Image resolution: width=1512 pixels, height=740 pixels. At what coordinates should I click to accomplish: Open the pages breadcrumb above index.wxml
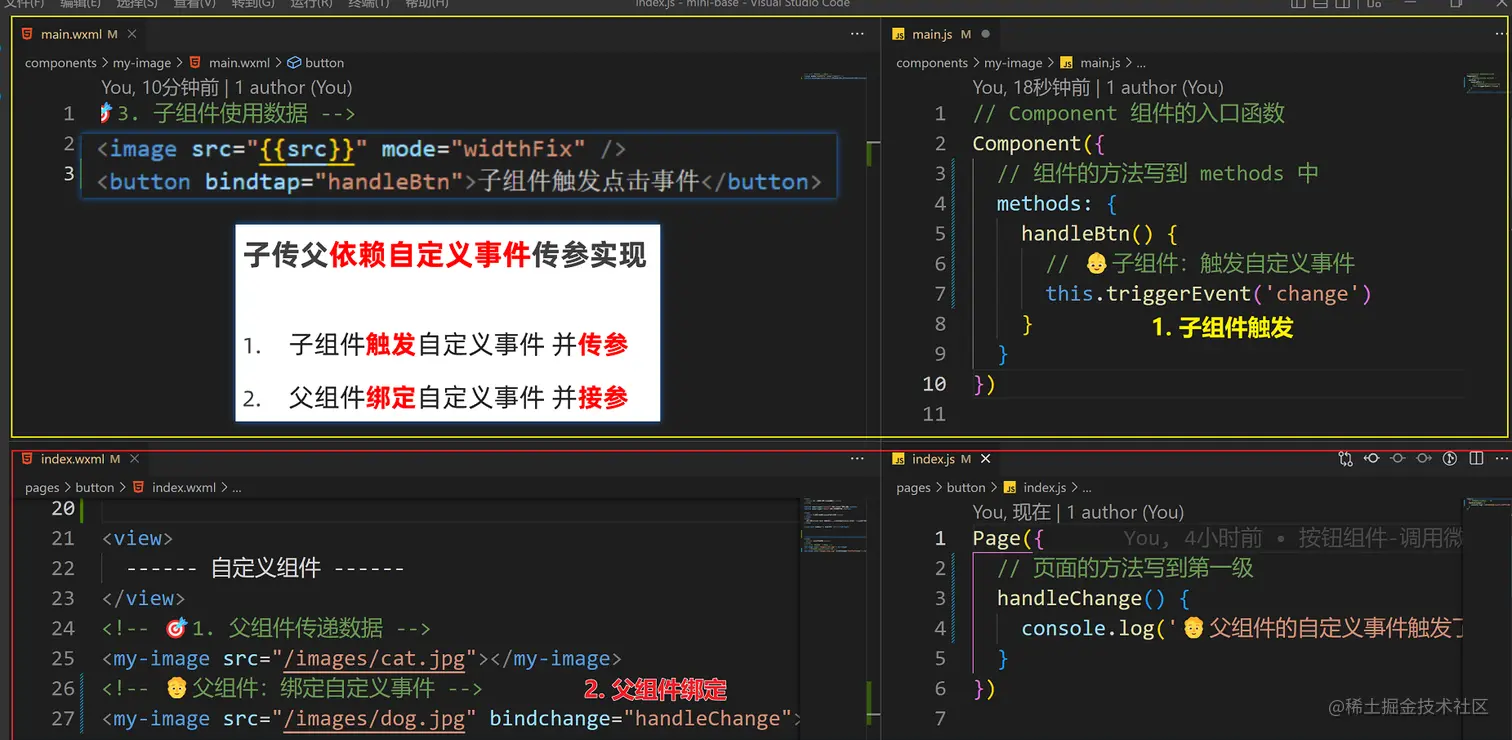(x=42, y=488)
